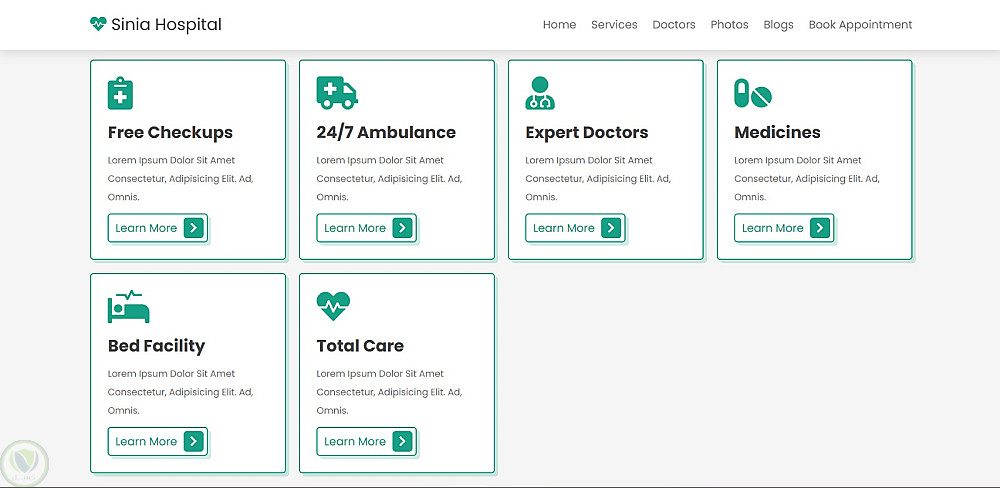Viewport: 1000px width, 488px height.
Task: Click the shield badge icon in the bottom corner
Action: coord(24,462)
